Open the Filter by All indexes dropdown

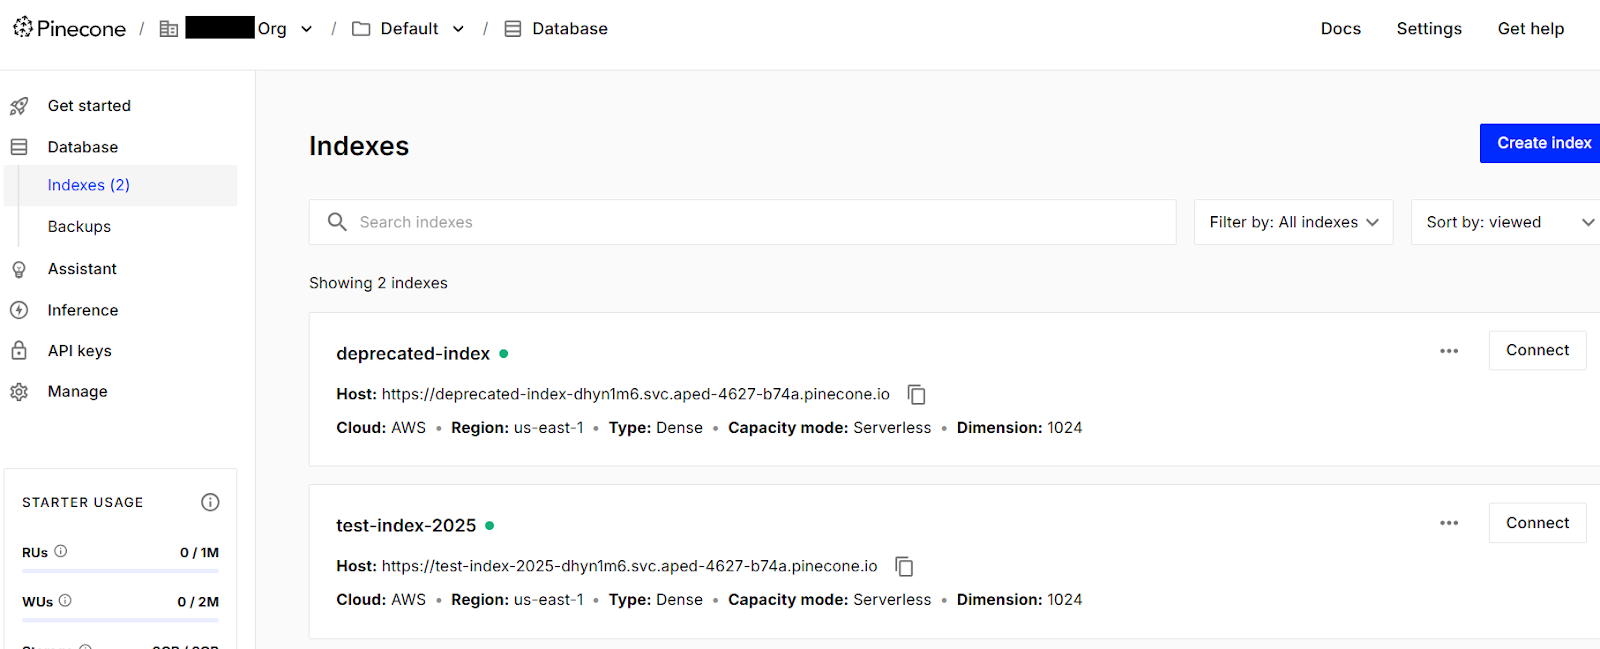(x=1293, y=222)
